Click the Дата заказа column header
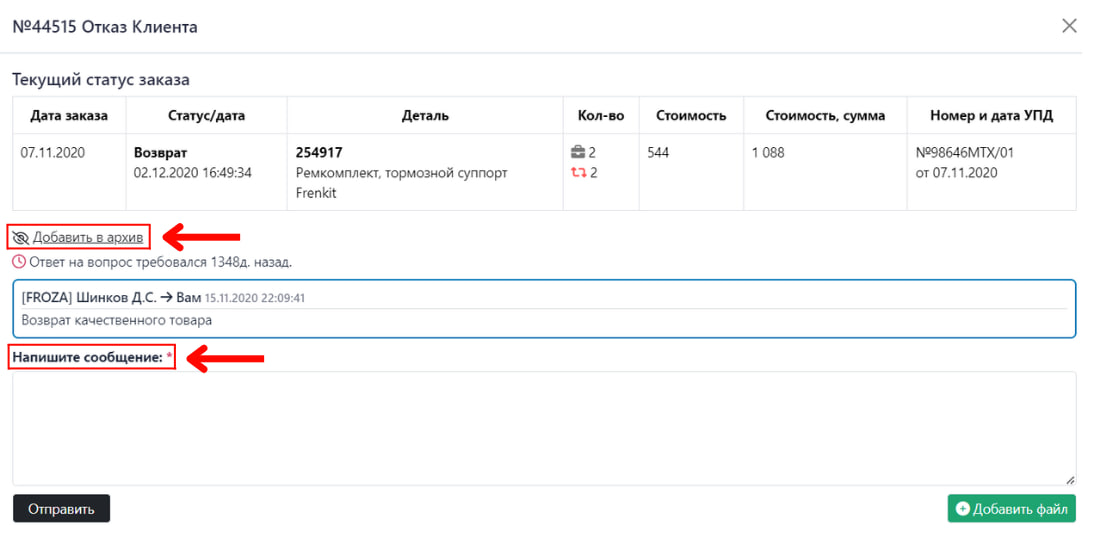This screenshot has height=537, width=1098. [x=69, y=116]
